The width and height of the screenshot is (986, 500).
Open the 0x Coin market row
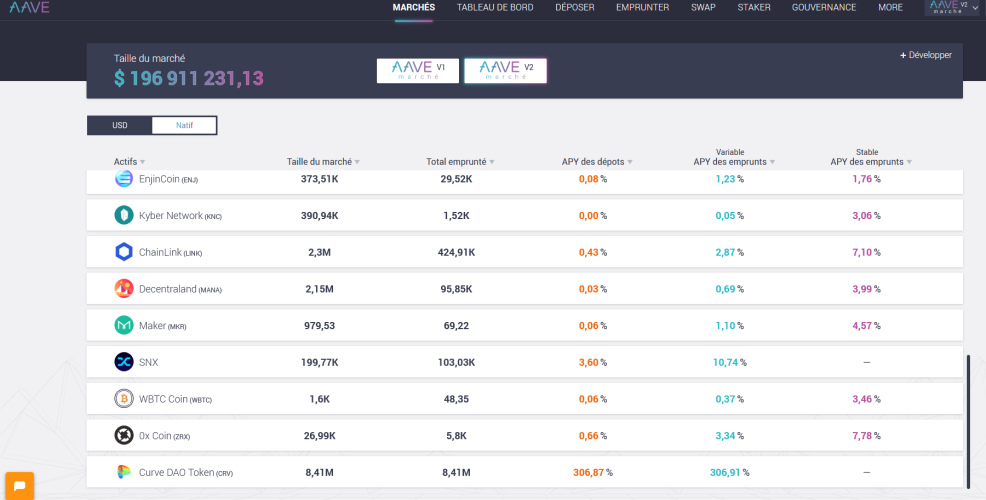524,435
